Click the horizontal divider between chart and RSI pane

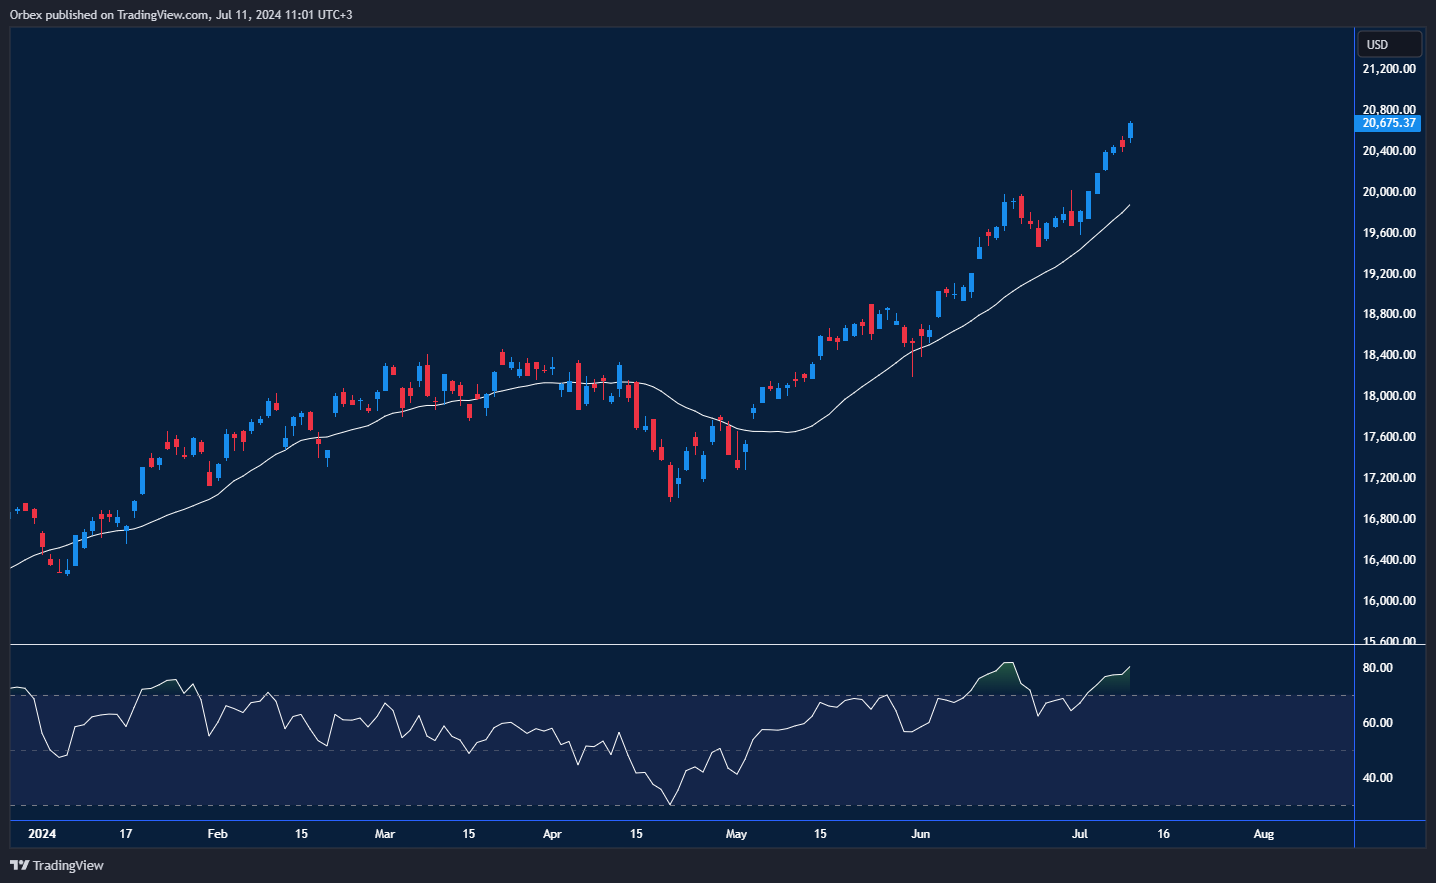point(680,645)
